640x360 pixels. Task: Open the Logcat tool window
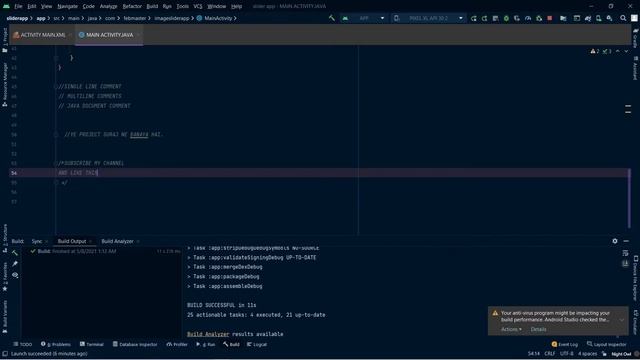tap(257, 344)
